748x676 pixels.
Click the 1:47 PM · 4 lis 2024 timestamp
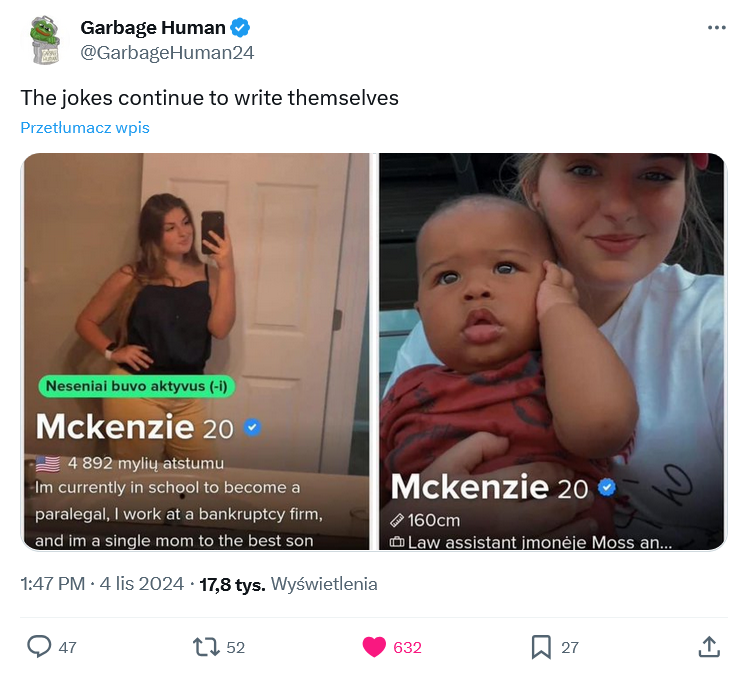coord(102,584)
